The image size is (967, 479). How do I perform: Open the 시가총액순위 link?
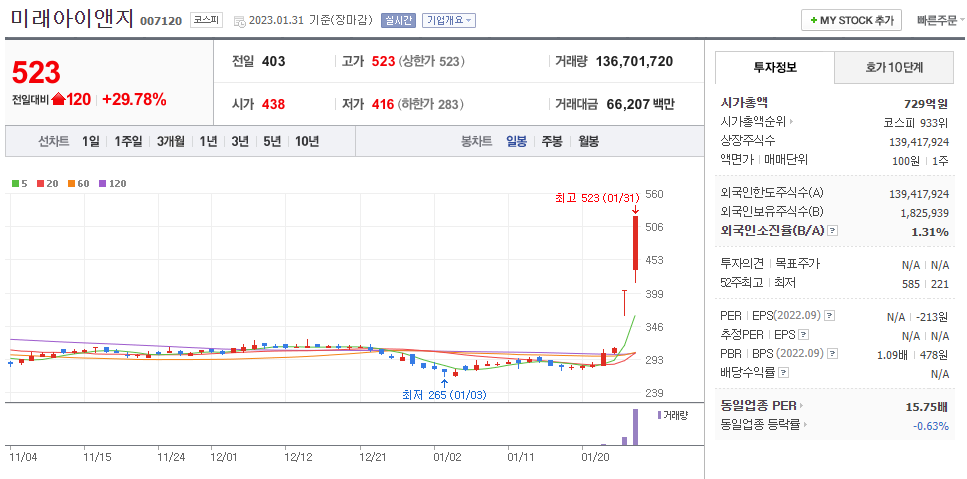(x=757, y=122)
